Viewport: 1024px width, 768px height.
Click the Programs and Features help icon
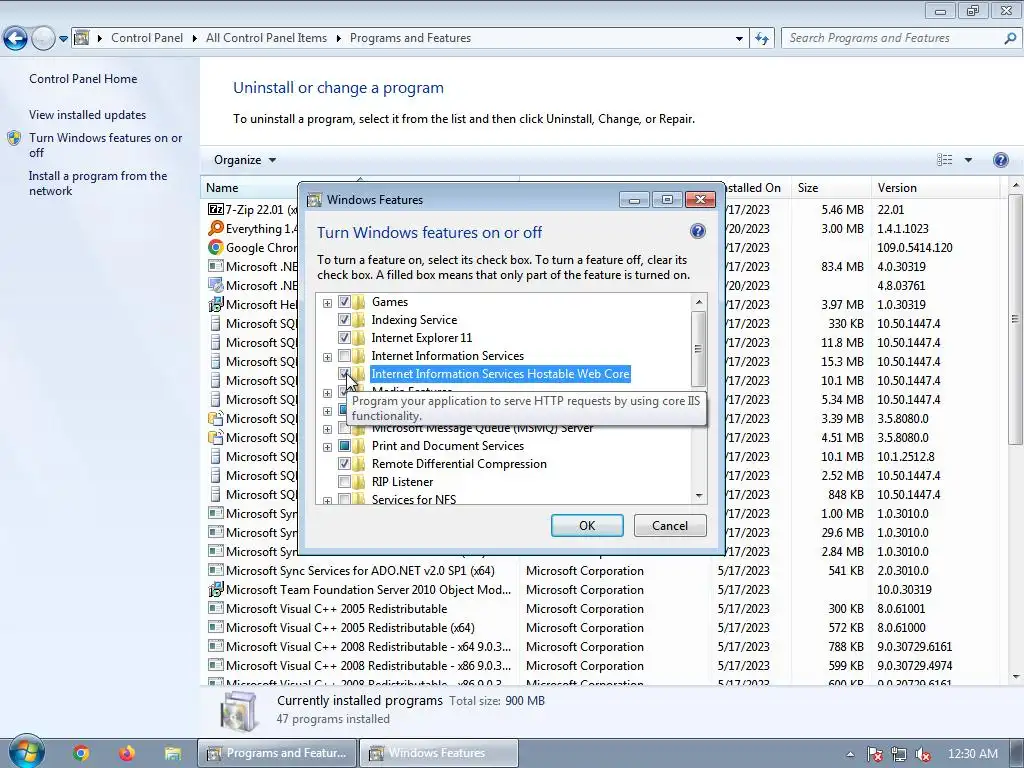pyautogui.click(x=1000, y=160)
